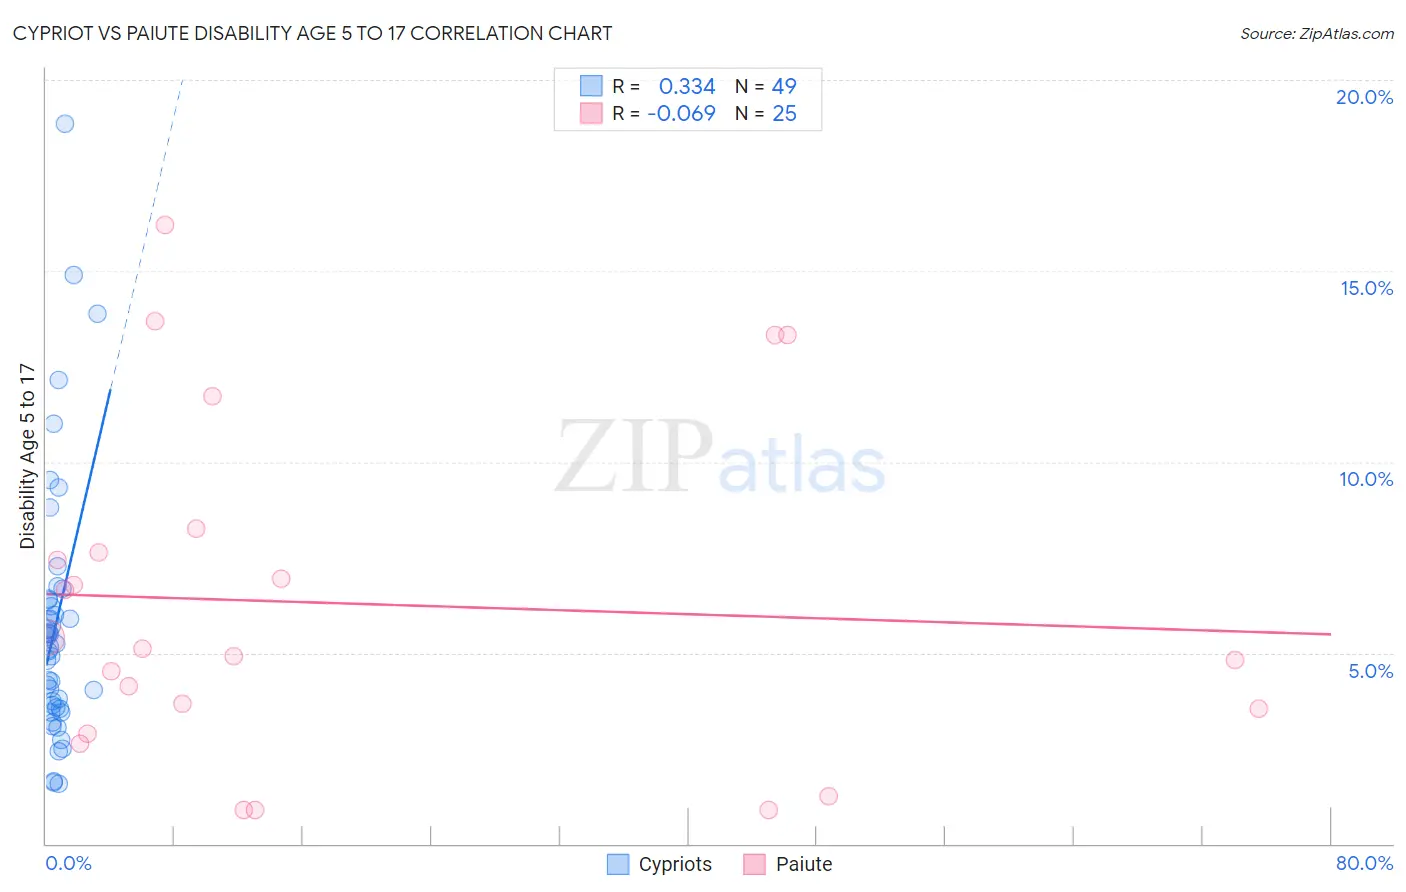Image resolution: width=1406 pixels, height=892 pixels.
Task: Click the highest pink Paiute data point
Action: pos(165,225)
